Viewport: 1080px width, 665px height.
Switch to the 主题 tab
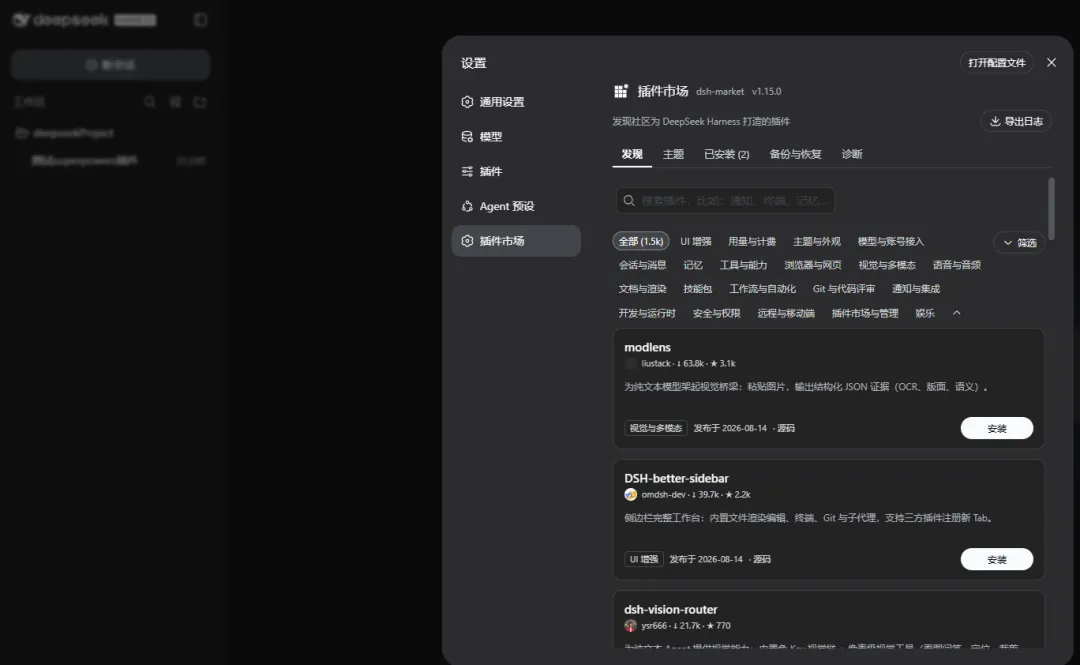click(673, 154)
